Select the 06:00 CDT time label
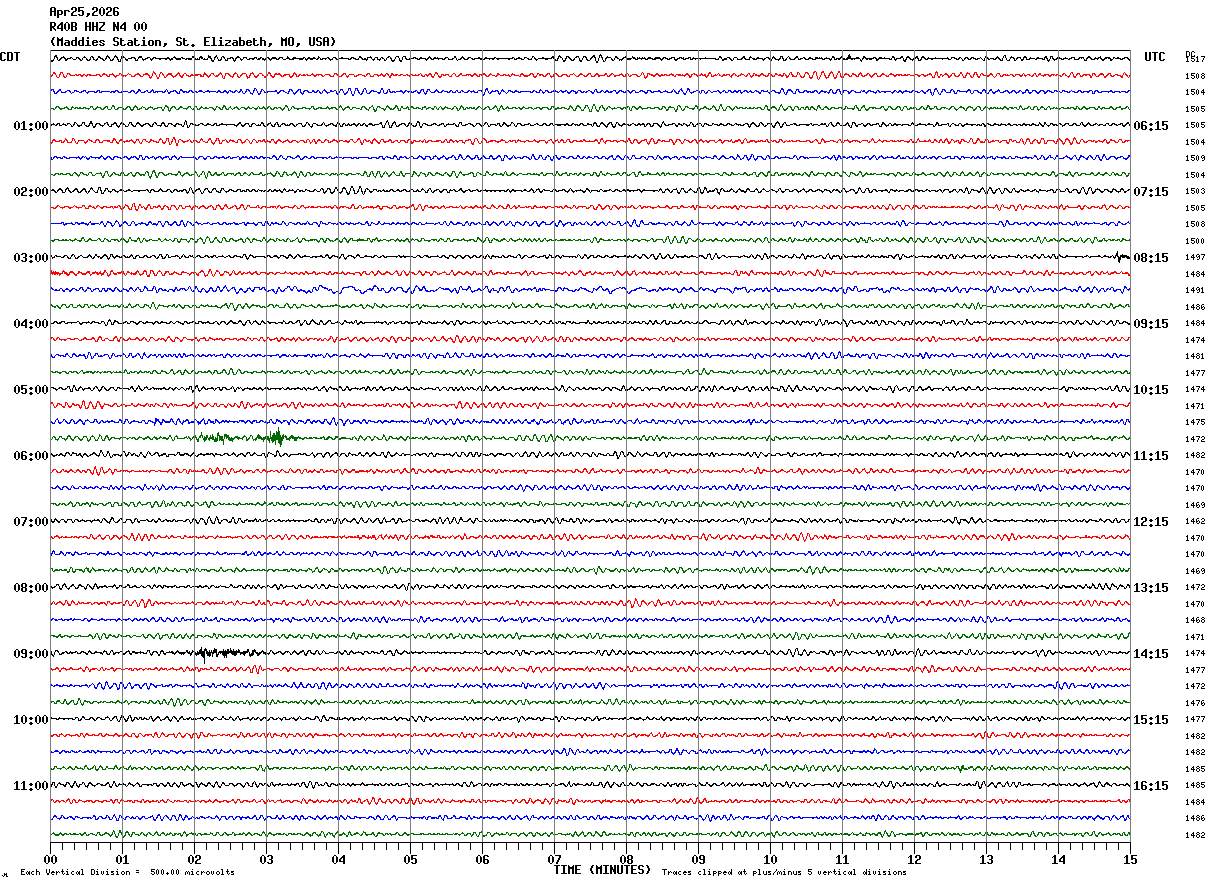The image size is (1210, 886). [31, 456]
